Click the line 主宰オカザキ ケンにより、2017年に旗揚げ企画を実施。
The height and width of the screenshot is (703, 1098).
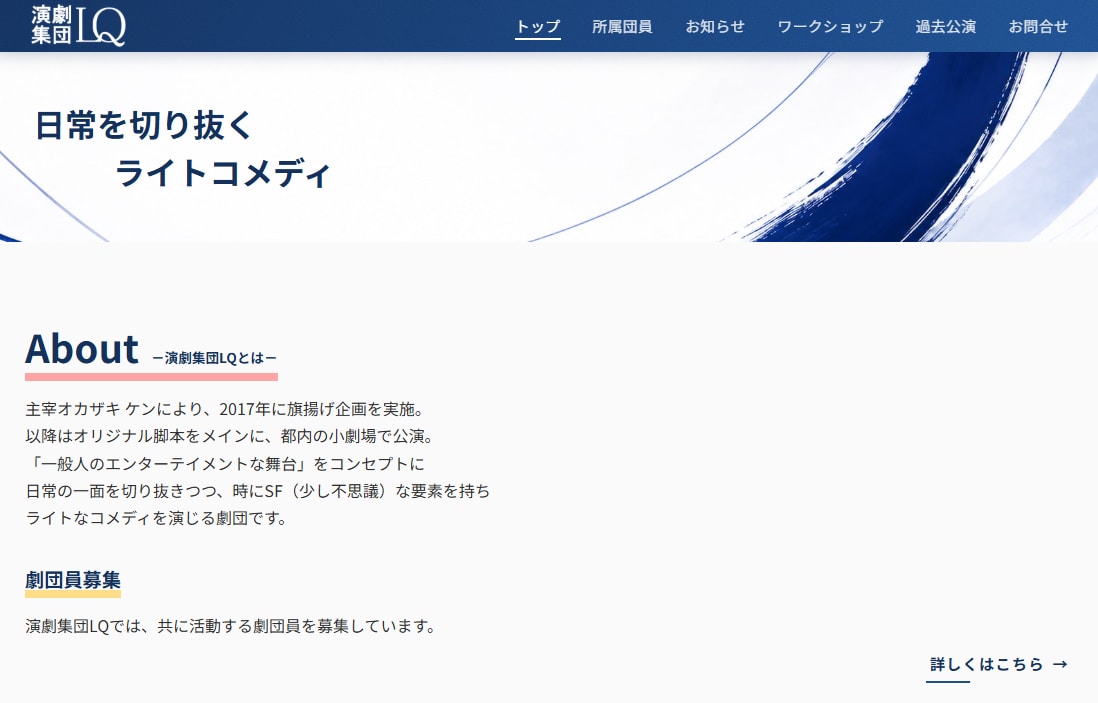pyautogui.click(x=225, y=409)
